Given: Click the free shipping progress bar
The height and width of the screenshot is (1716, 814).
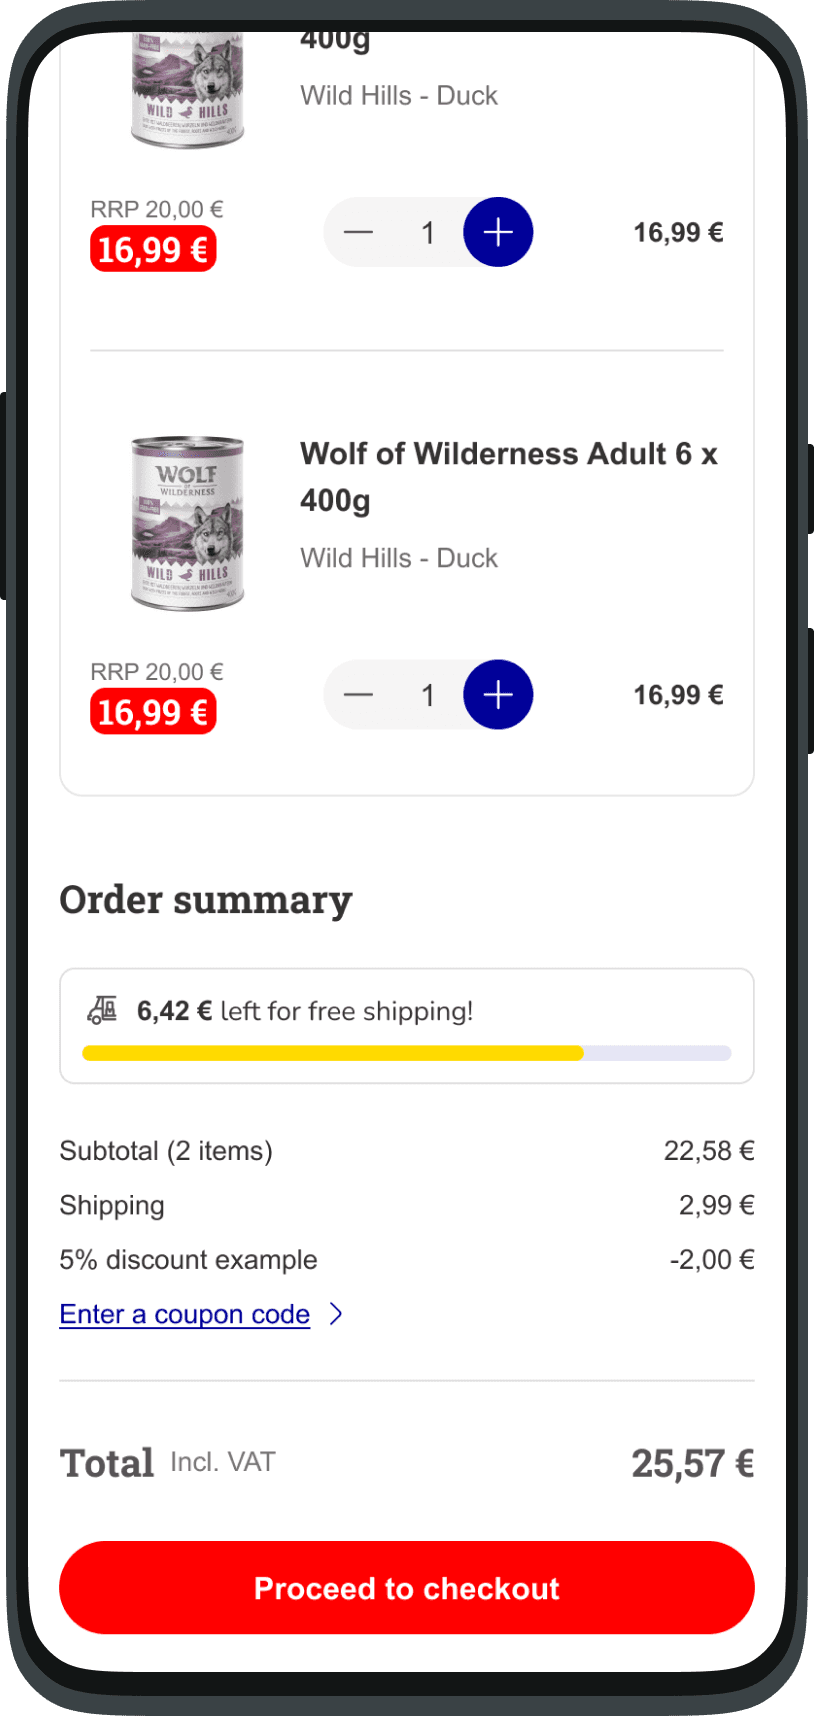Looking at the screenshot, I should click(x=407, y=1053).
